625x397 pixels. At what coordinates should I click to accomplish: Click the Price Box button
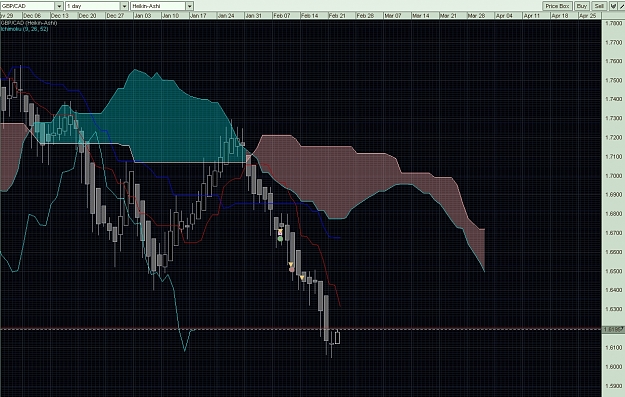(557, 6)
